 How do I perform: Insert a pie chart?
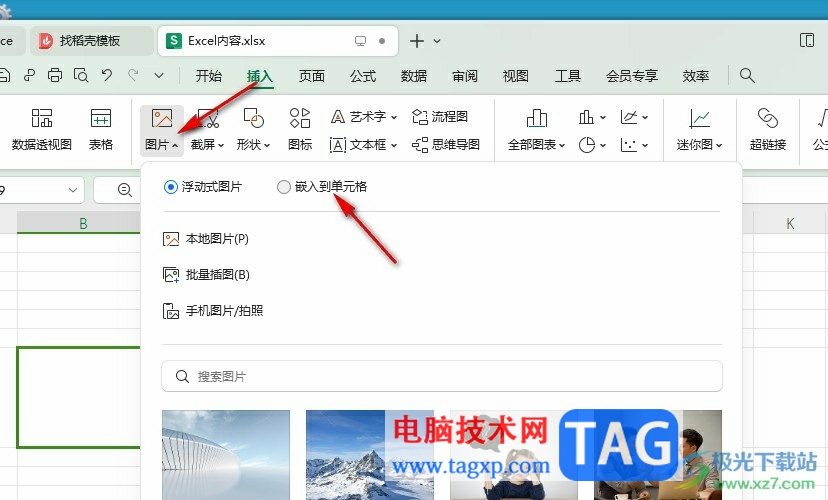[591, 145]
